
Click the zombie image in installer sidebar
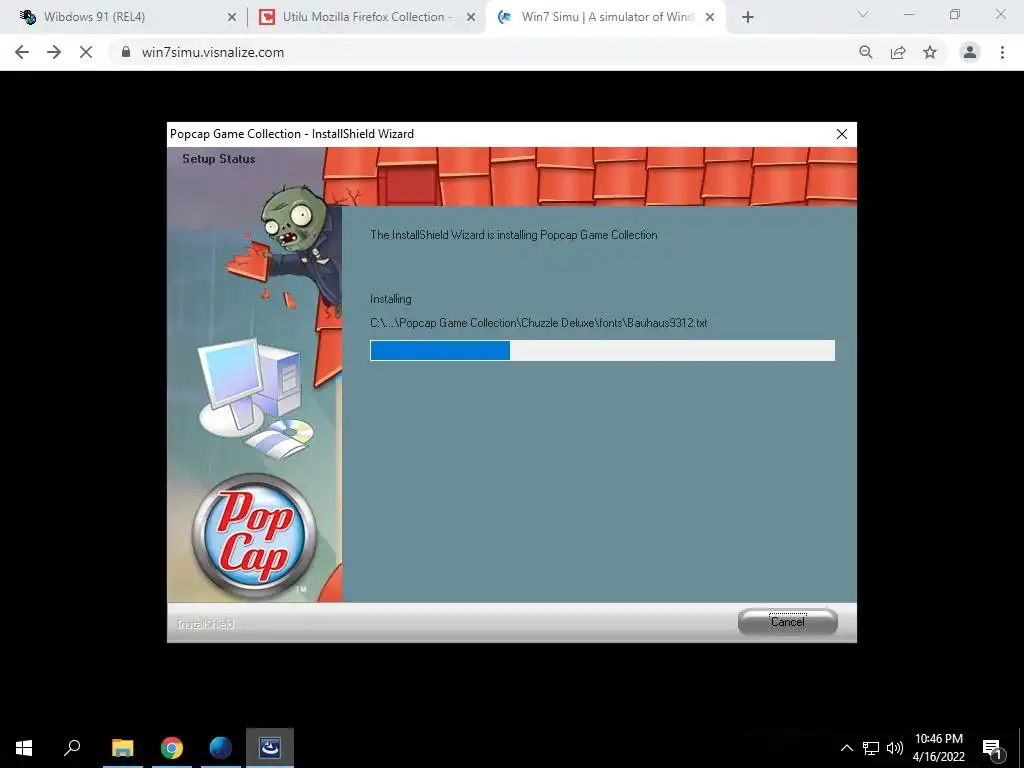click(x=287, y=248)
